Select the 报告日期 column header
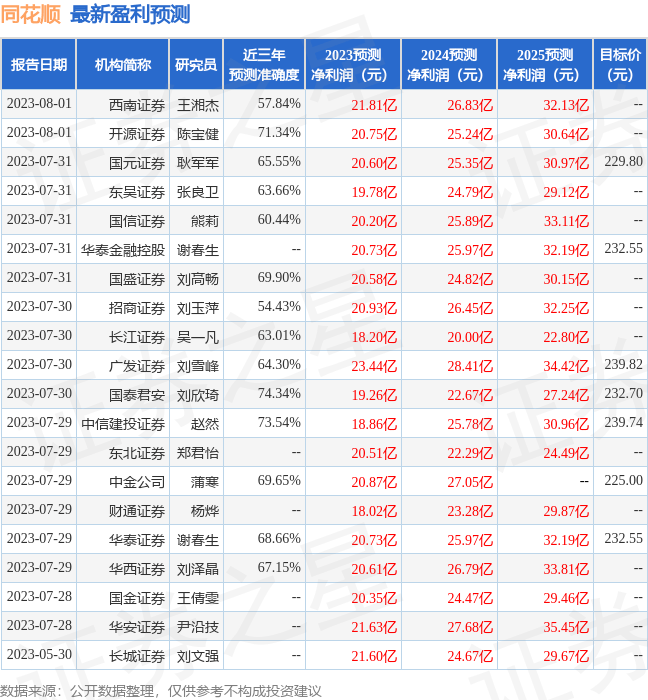Viewport: 648px width, 700px height. 39,64
